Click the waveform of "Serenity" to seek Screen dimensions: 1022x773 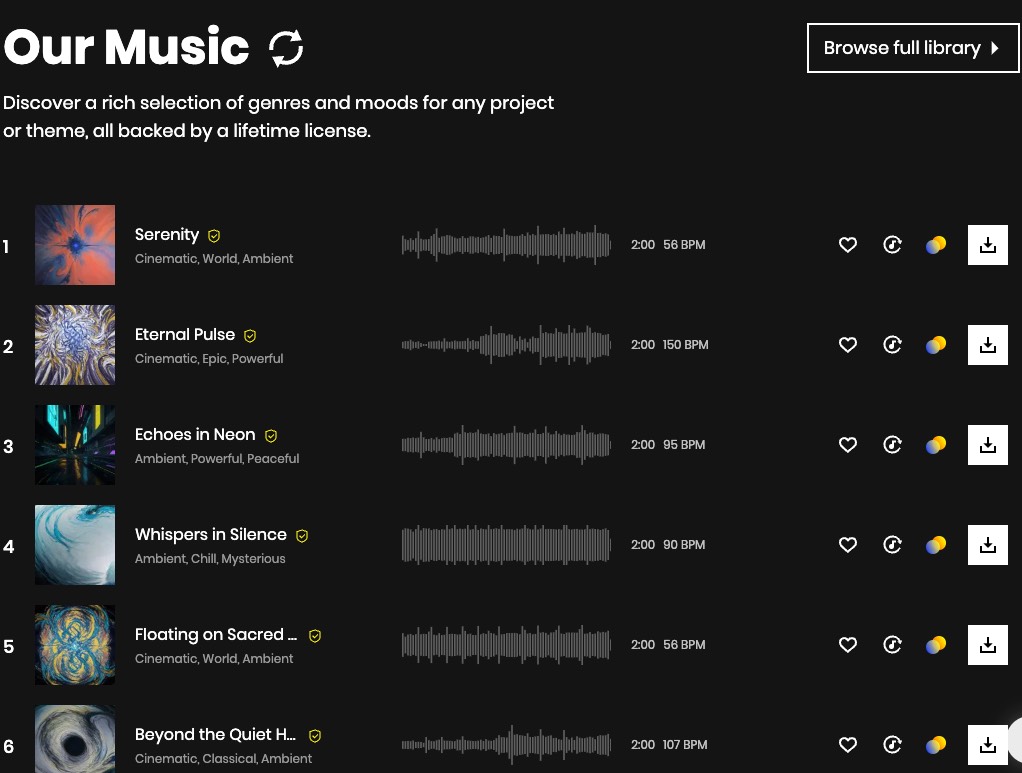(x=506, y=245)
